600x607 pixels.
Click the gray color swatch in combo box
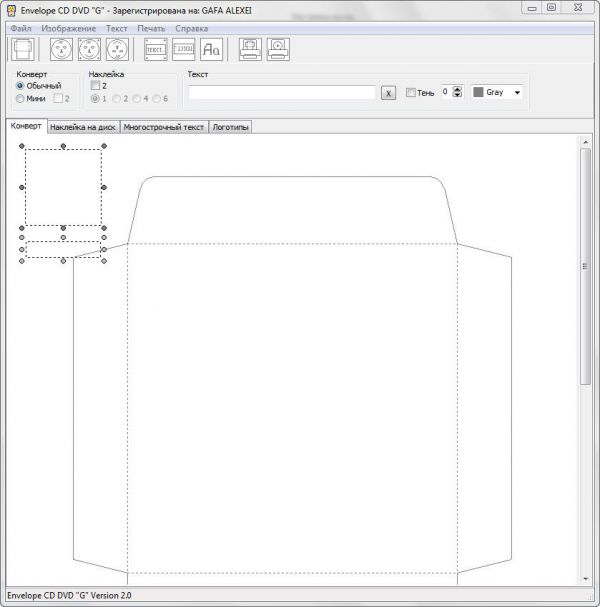pyautogui.click(x=478, y=92)
